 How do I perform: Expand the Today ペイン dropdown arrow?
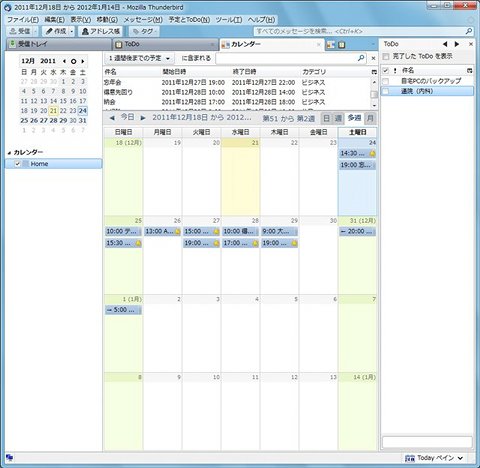[x=460, y=458]
